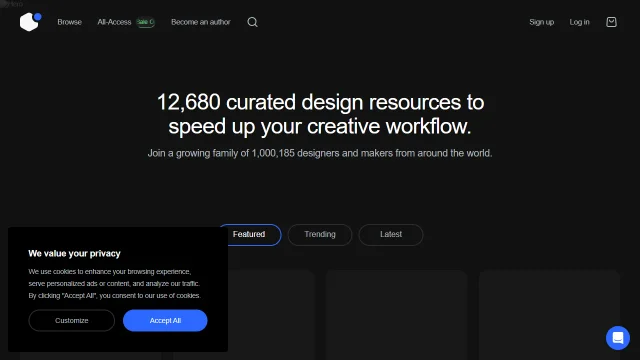Viewport: 640px width, 360px height.
Task: Open the Browse menu
Action: coord(69,22)
